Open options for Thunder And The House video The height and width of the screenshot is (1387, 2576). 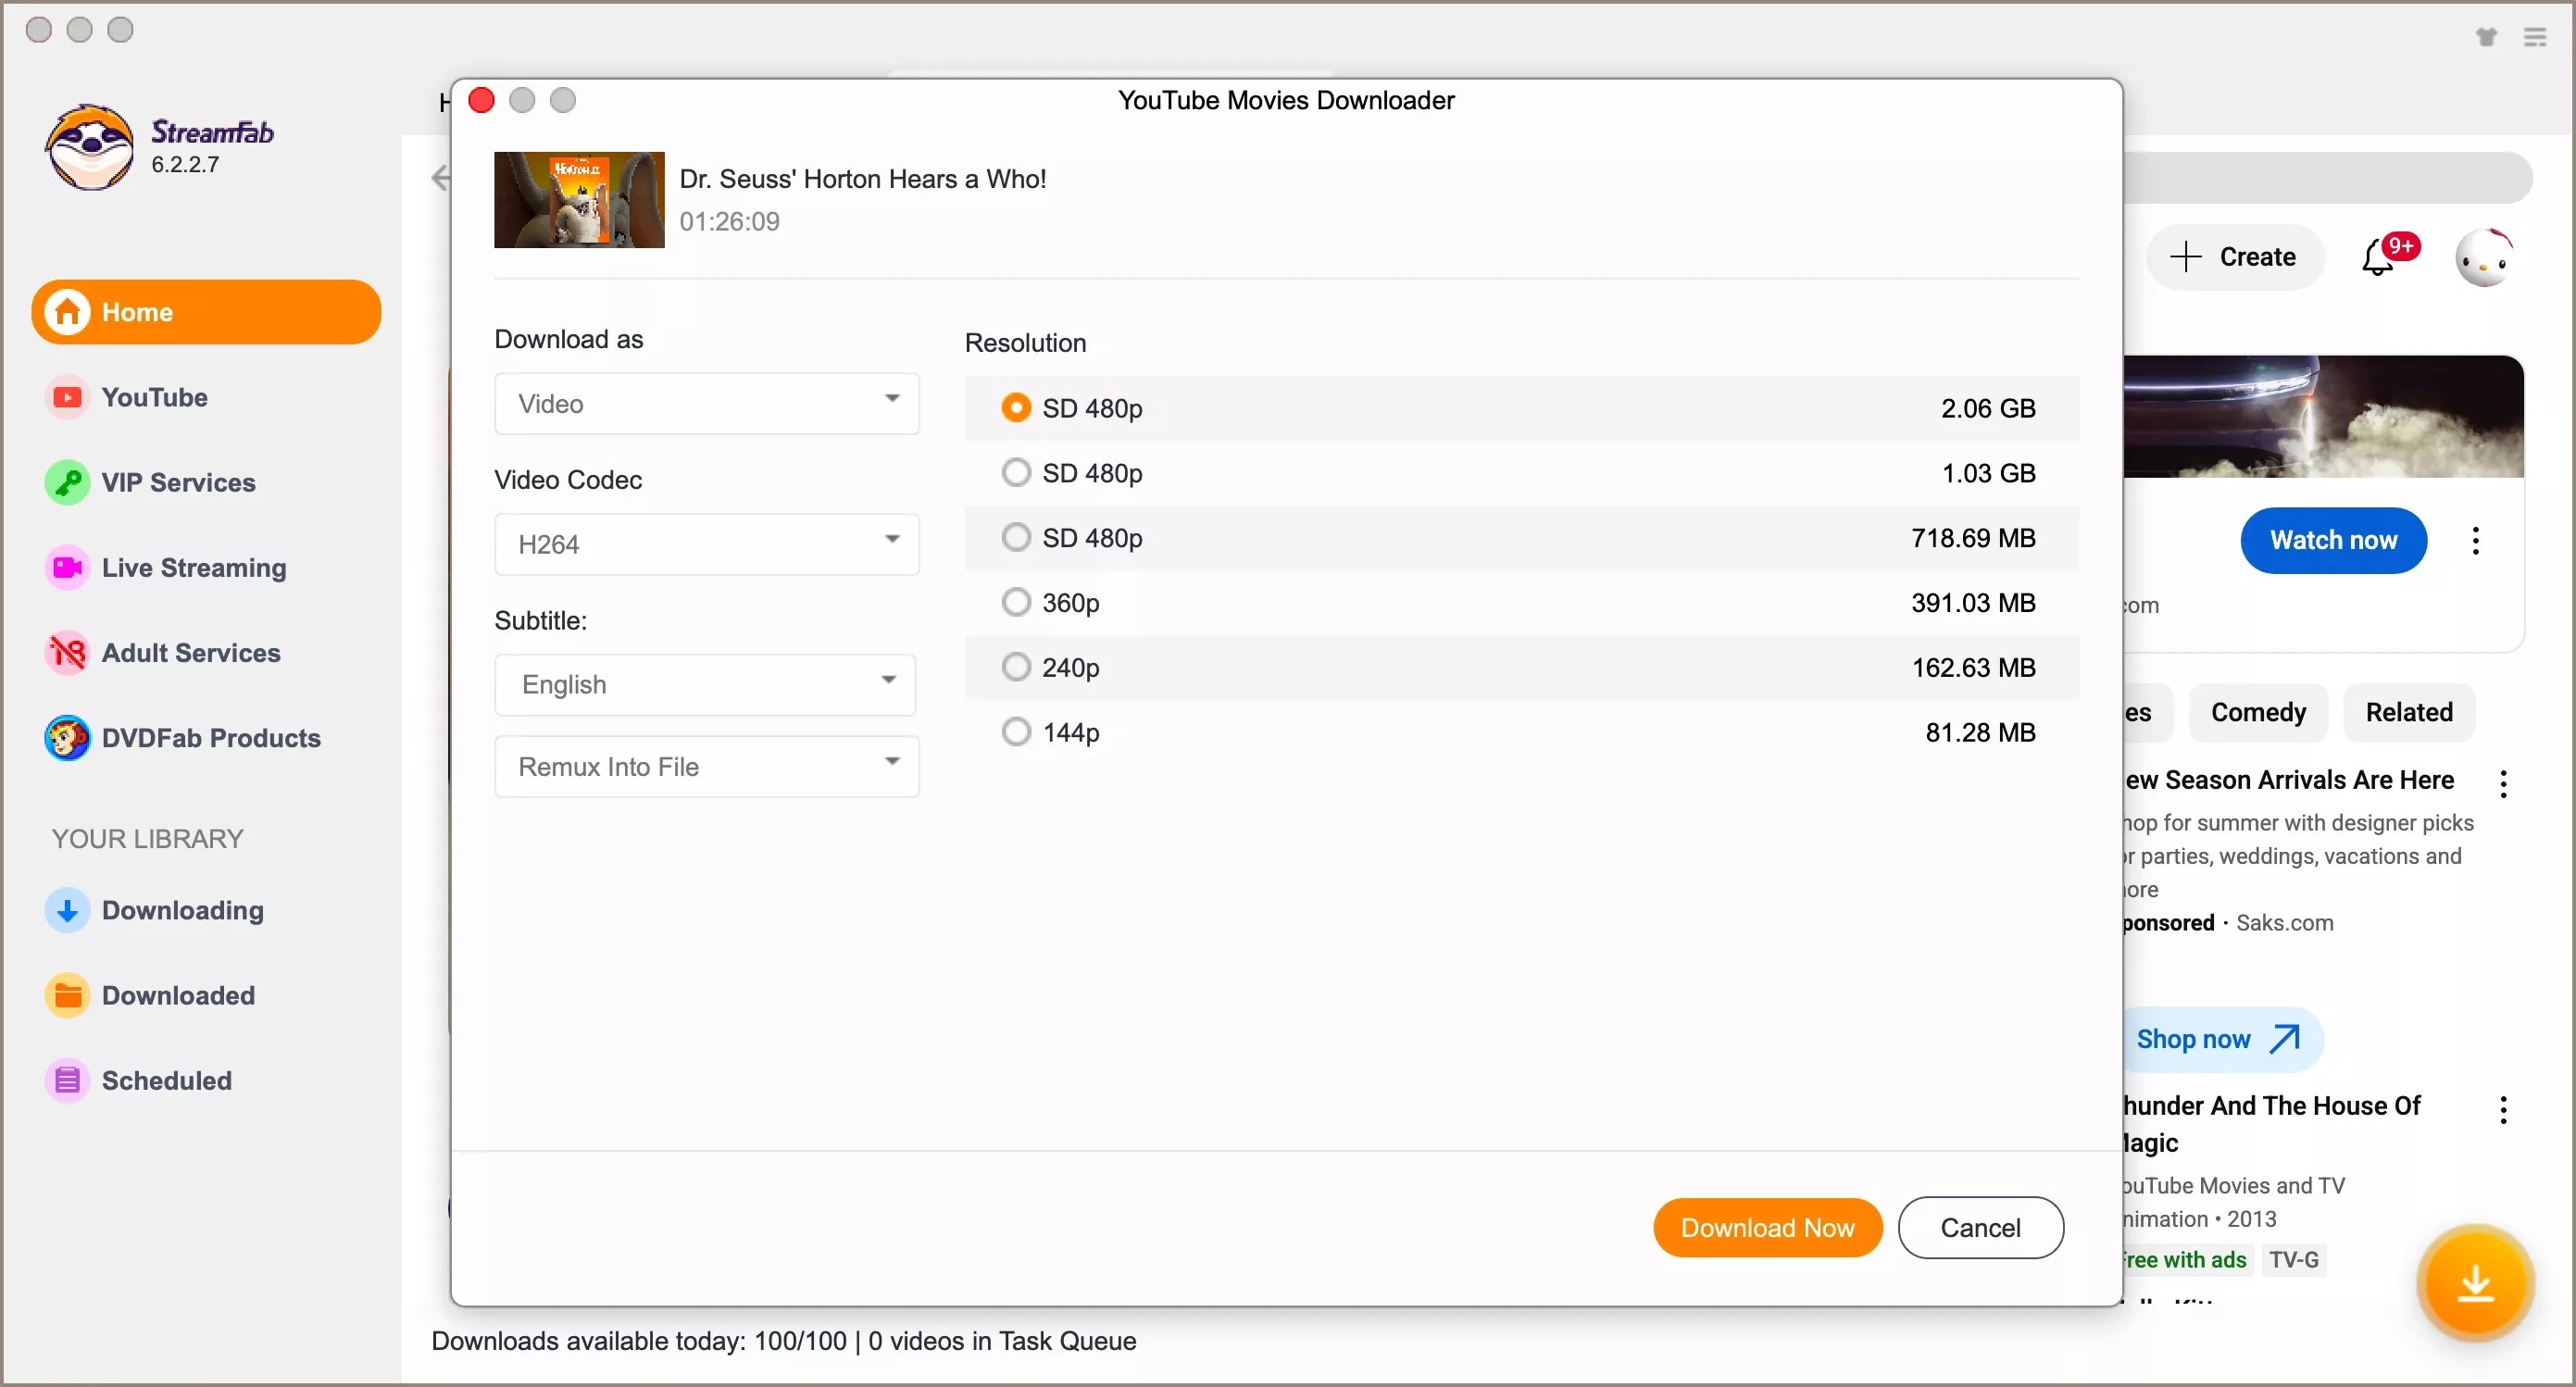click(2503, 1109)
